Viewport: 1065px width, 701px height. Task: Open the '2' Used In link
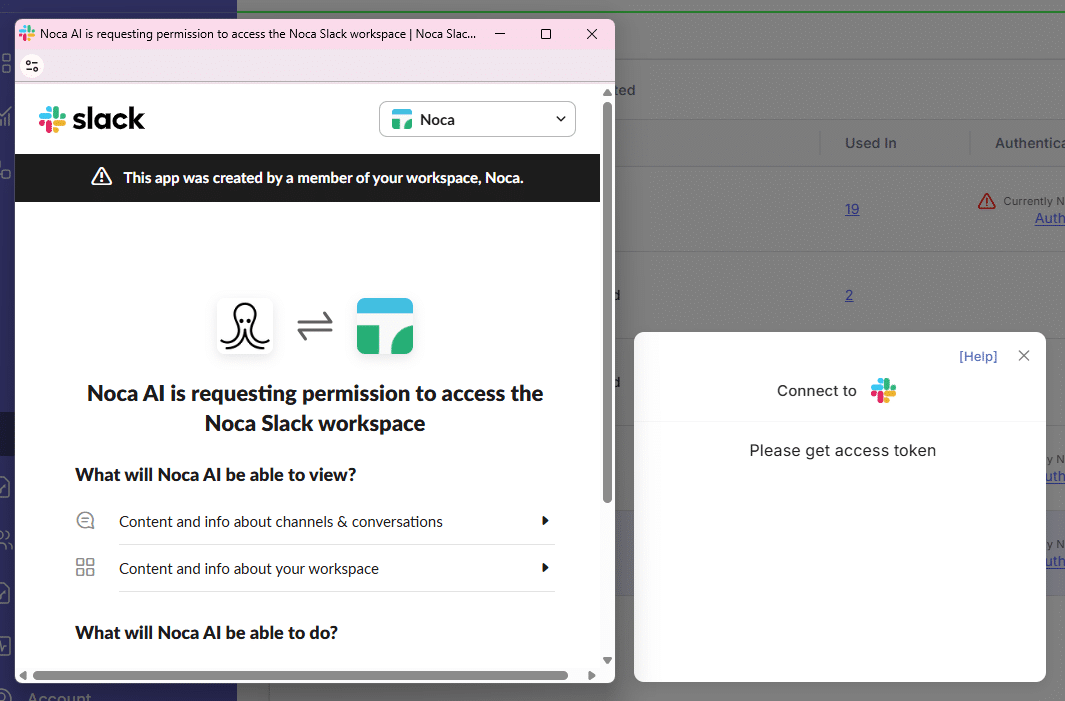(849, 295)
